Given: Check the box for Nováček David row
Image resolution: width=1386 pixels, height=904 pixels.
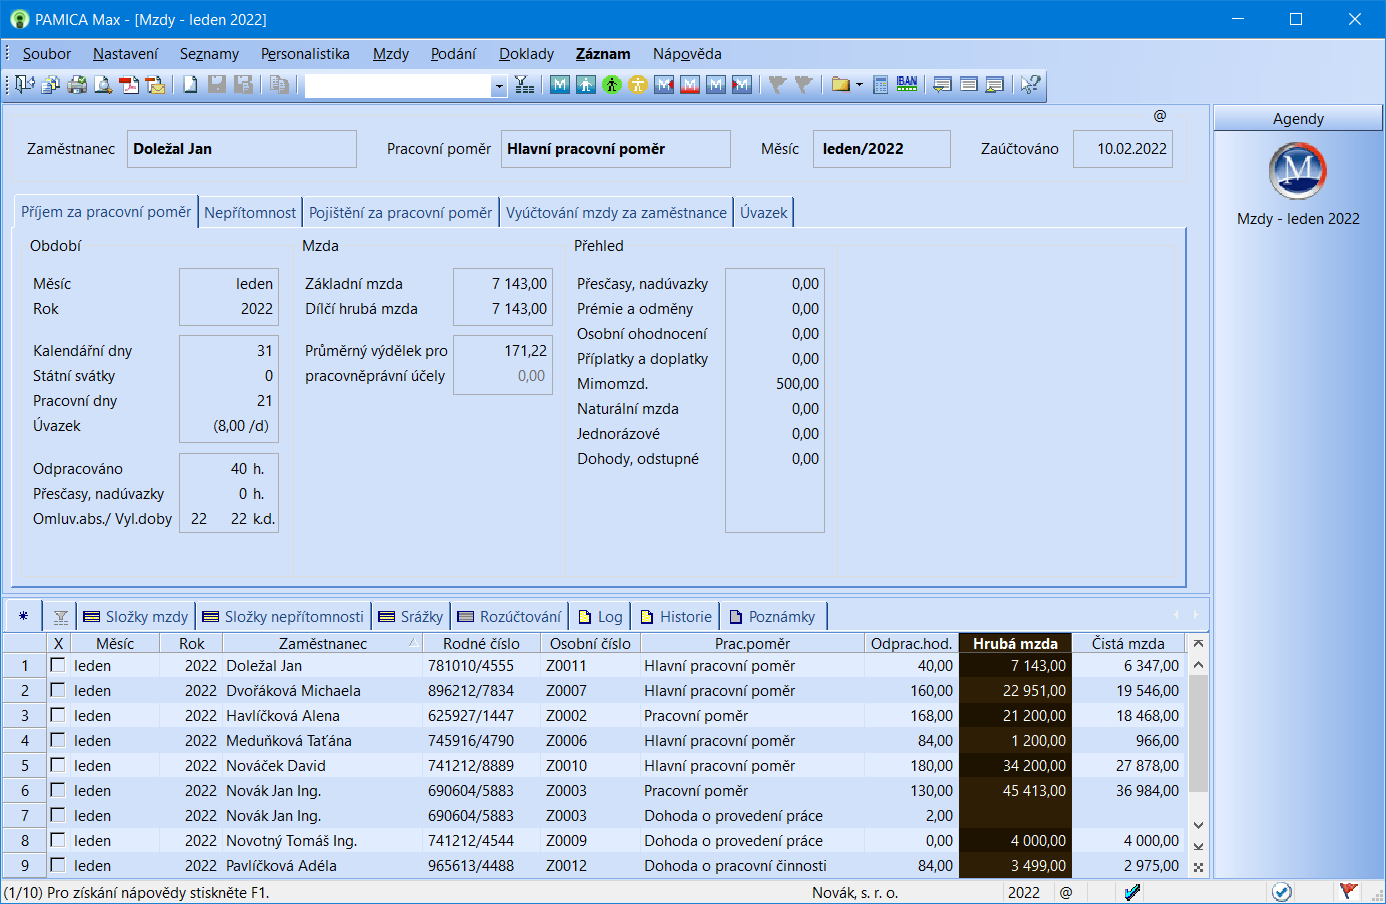Looking at the screenshot, I should (58, 765).
